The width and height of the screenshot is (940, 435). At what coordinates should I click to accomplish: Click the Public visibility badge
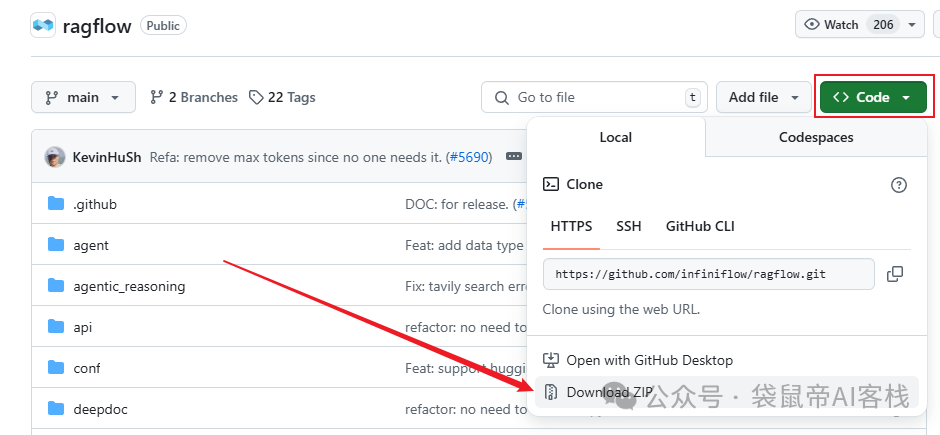pos(163,26)
